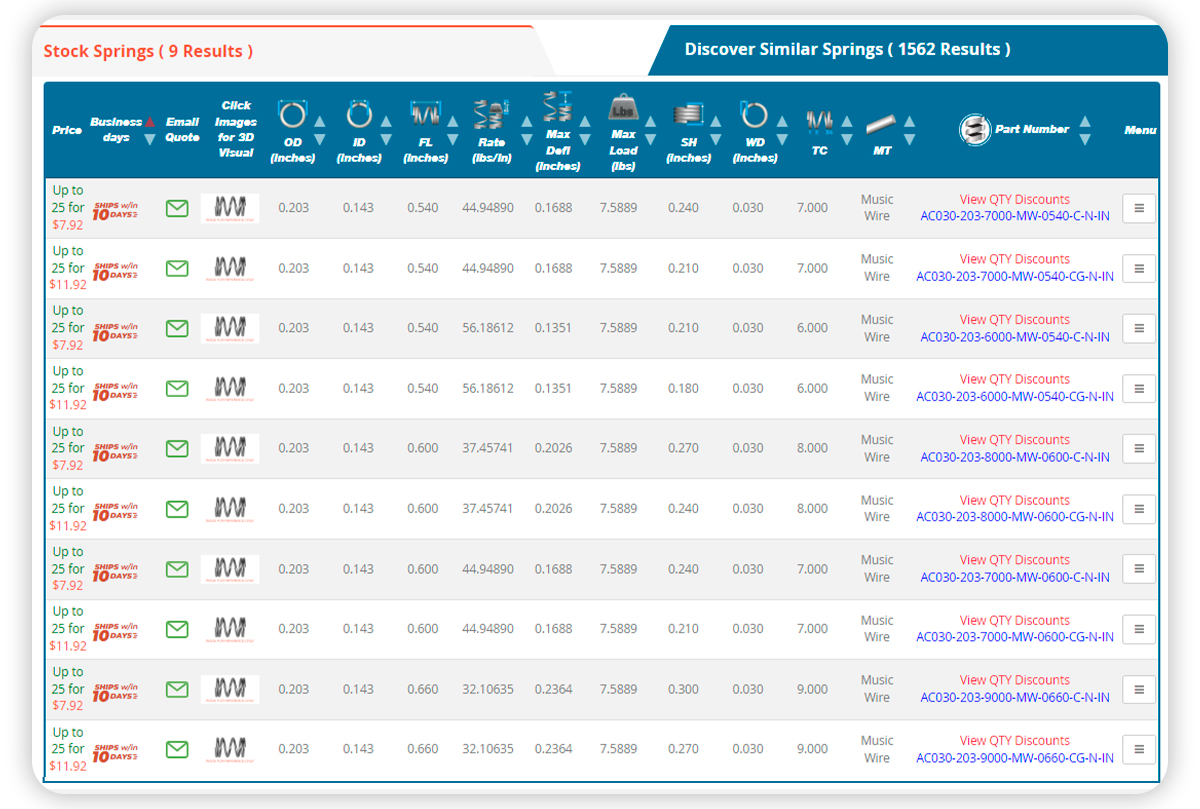The height and width of the screenshot is (809, 1200).
Task: Click part number AC030-203-7000-MW-0540-C-N-IN
Action: click(x=1015, y=214)
